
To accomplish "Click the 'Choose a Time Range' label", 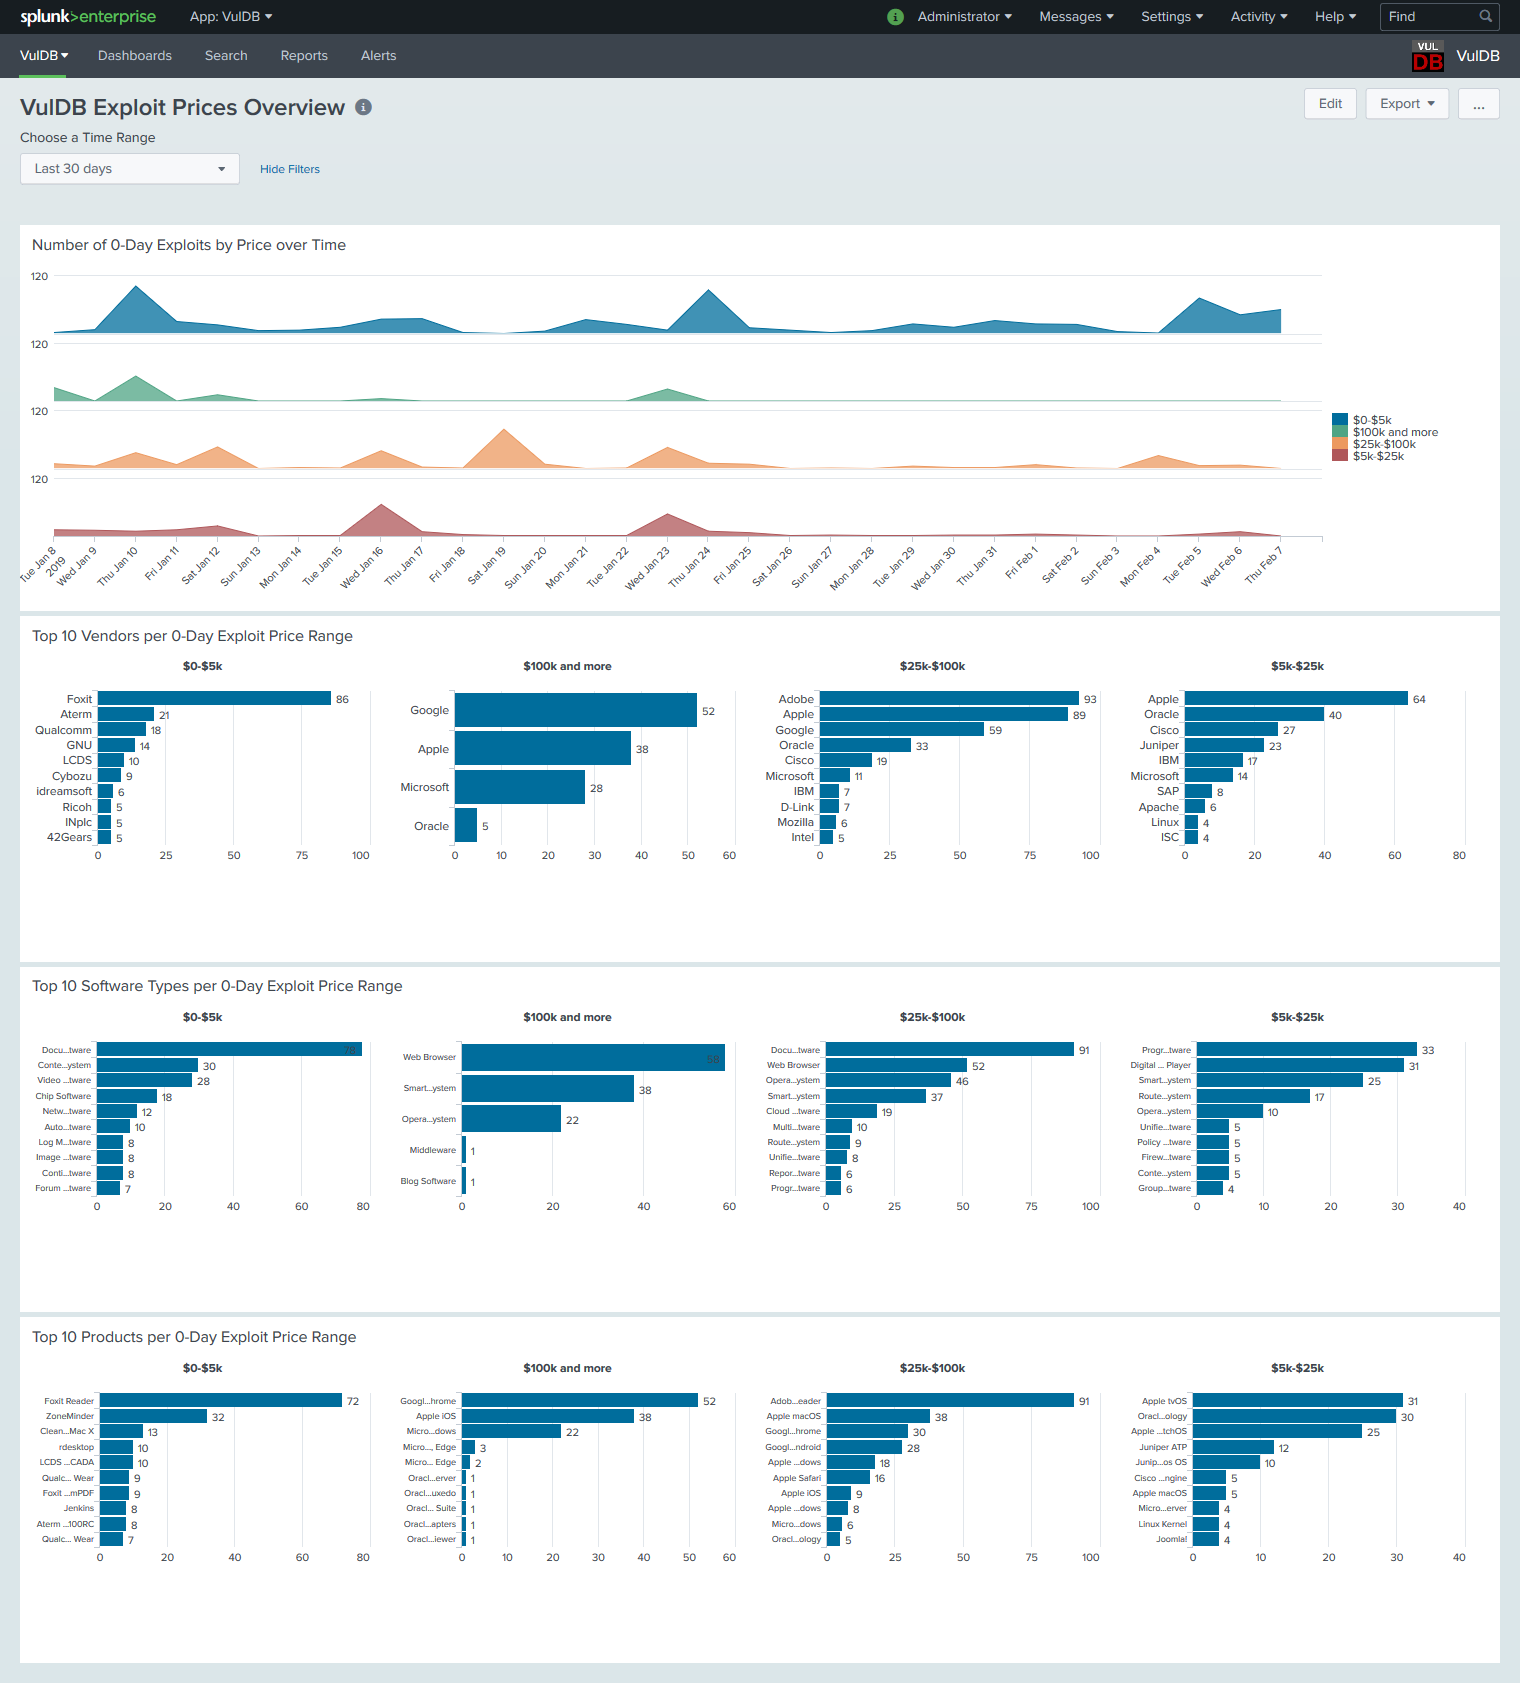I will point(88,138).
